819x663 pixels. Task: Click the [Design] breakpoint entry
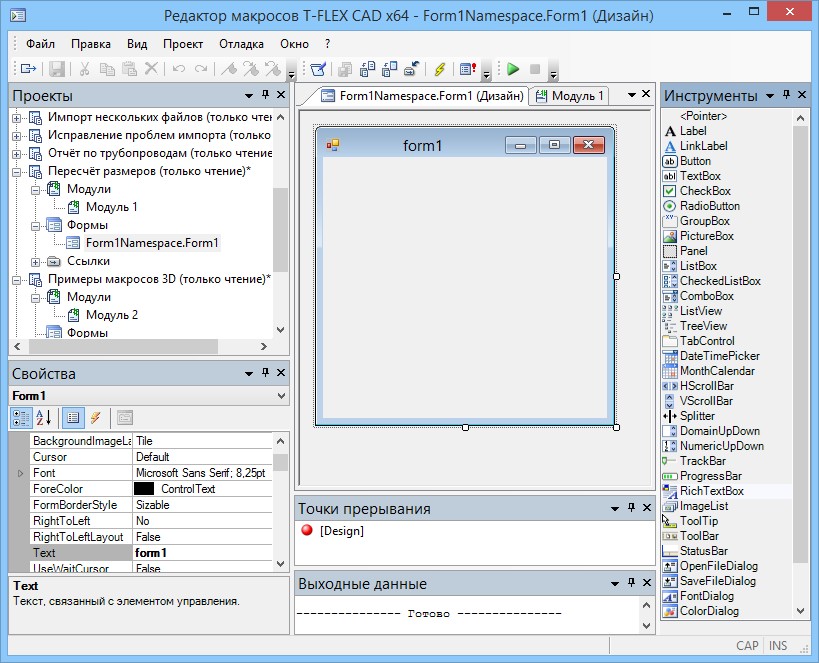tap(342, 531)
